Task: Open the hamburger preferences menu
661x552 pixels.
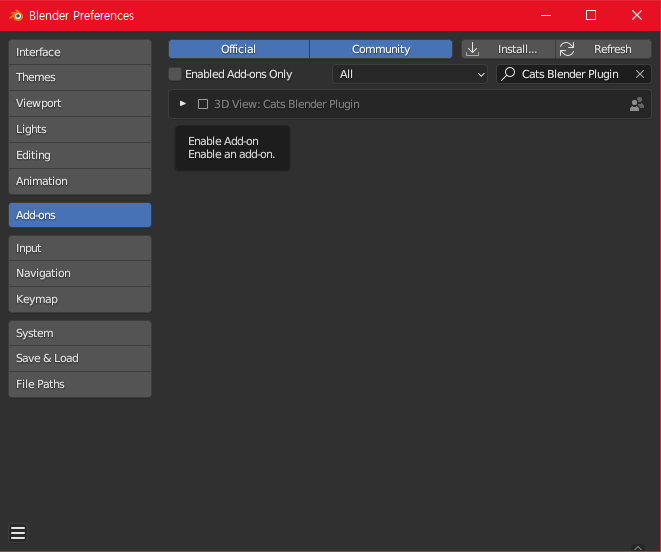Action: pyautogui.click(x=18, y=533)
